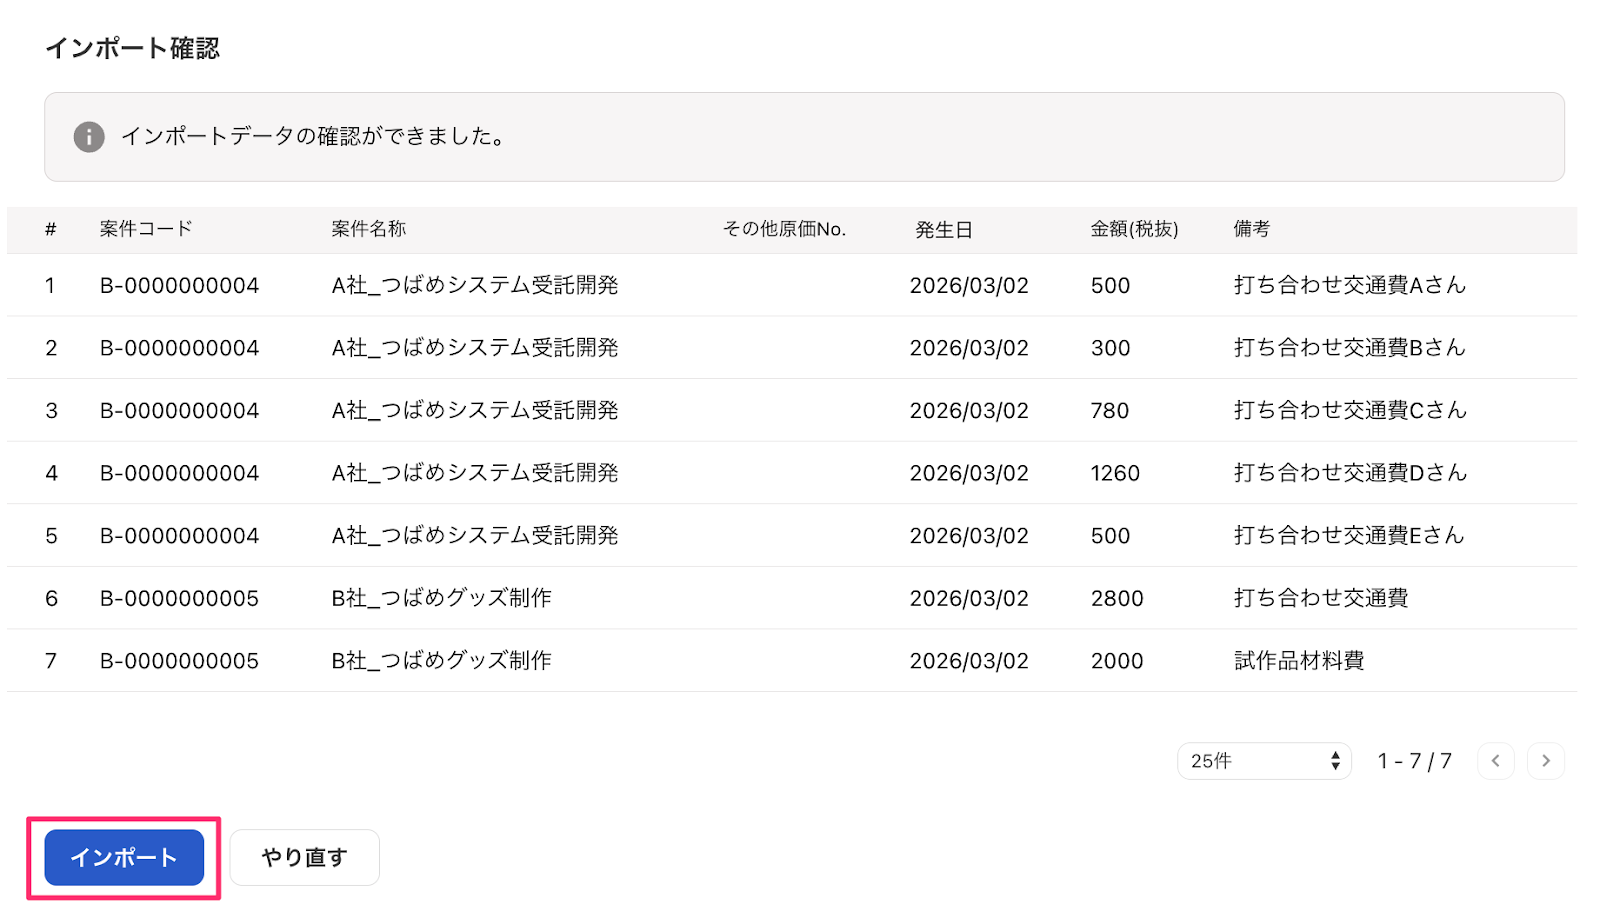Select 打ち合わせ交通費Cさん remark cell
This screenshot has width=1600, height=911.
tap(1350, 410)
